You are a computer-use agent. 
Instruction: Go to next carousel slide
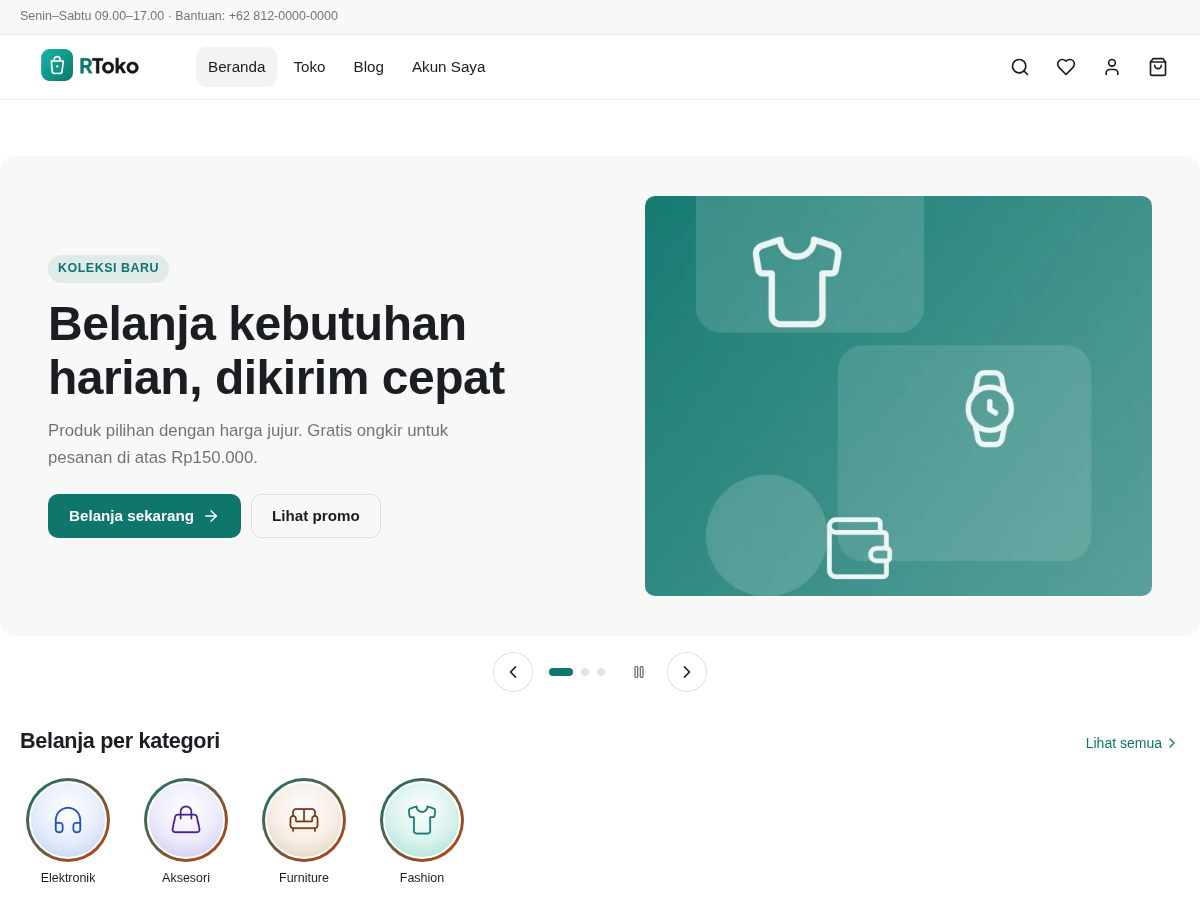pos(687,672)
